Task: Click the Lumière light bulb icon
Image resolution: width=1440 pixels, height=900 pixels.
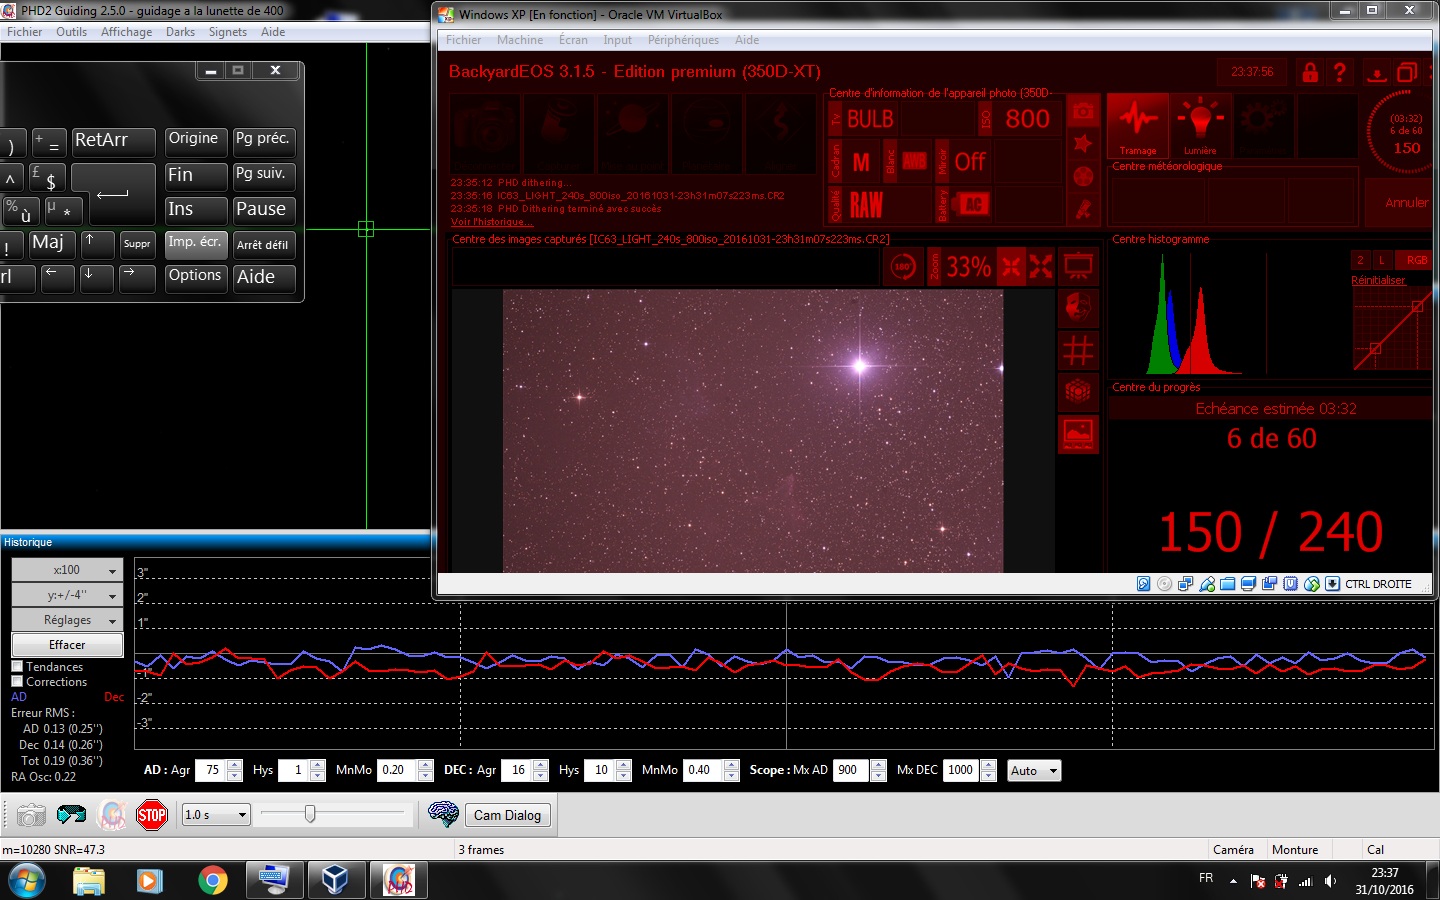Action: [1200, 125]
